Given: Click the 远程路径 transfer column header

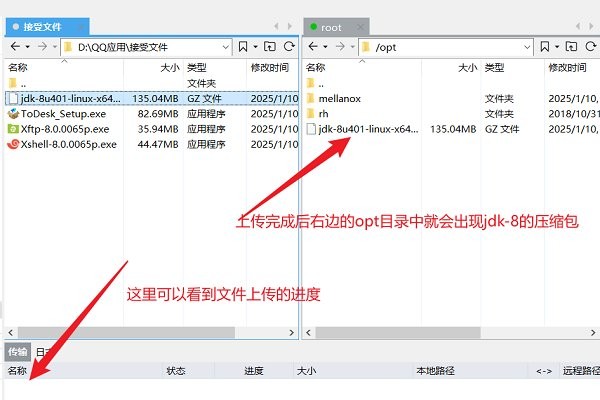Looking at the screenshot, I should [x=580, y=371].
